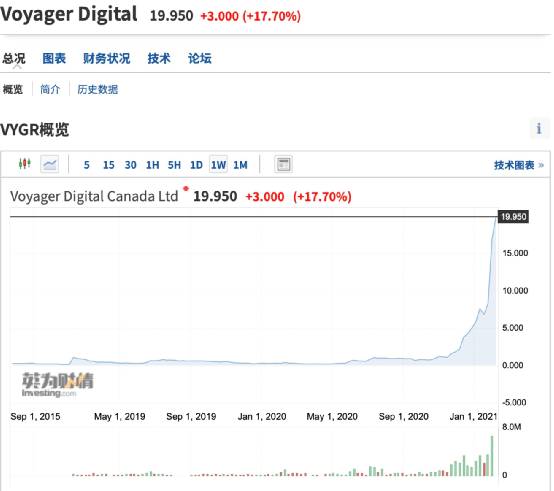Screen dimensions: 554x491
Task: Click the May 1, 2020 date label
Action: coord(332,417)
